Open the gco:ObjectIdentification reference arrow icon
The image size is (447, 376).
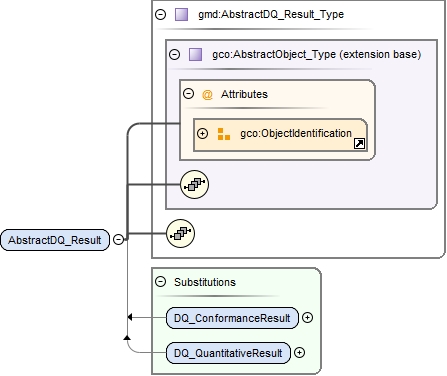[359, 144]
